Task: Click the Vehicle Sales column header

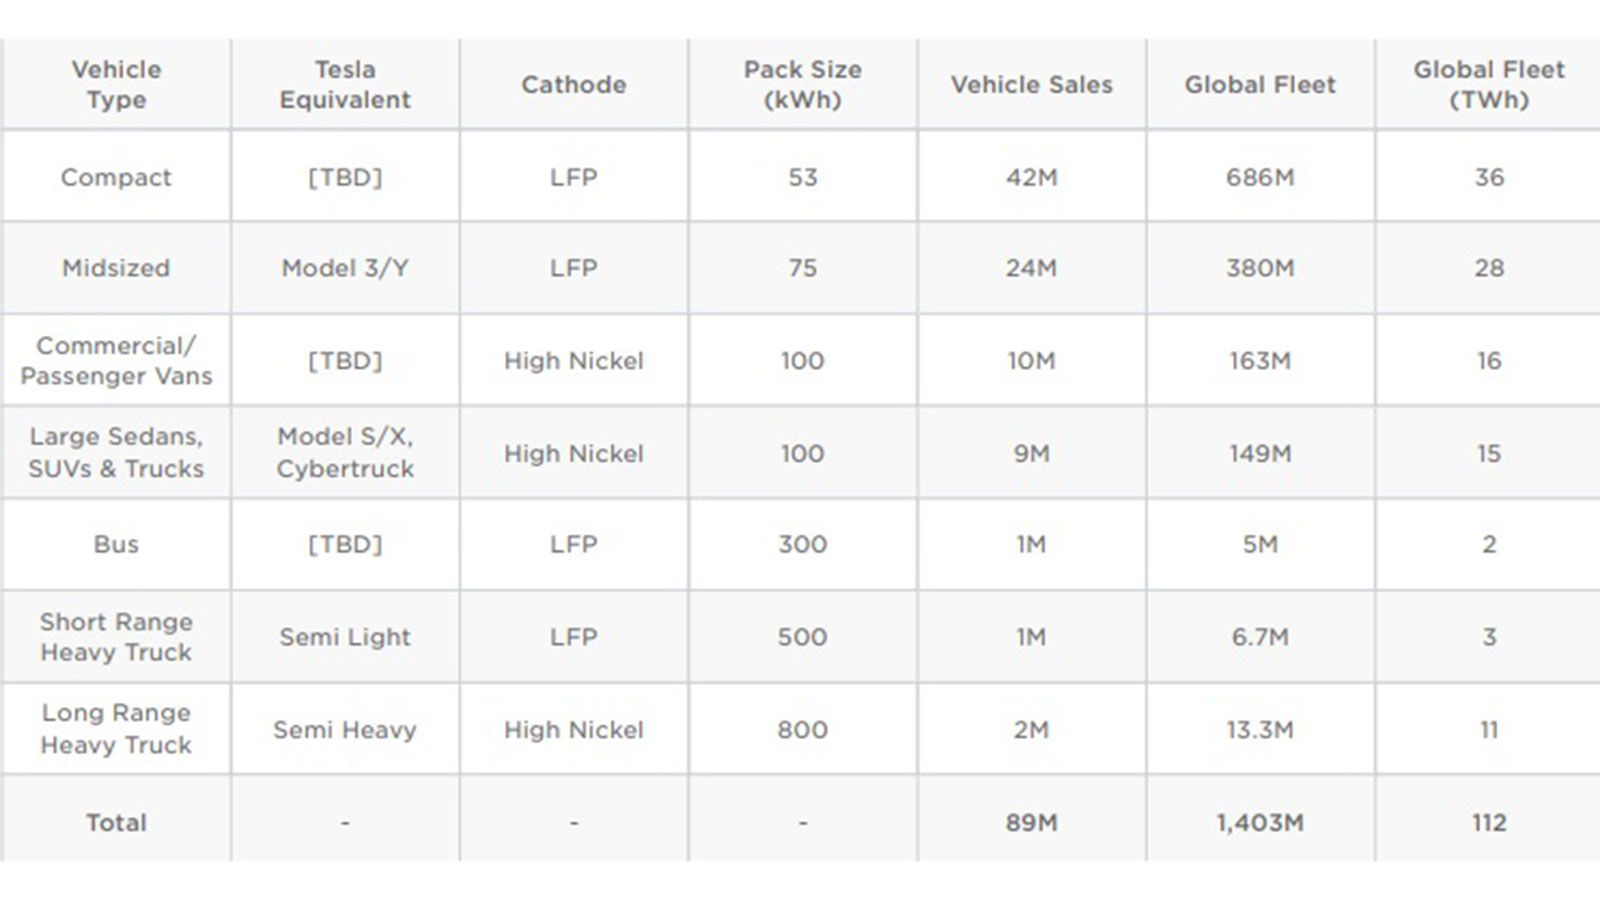Action: (x=1031, y=85)
